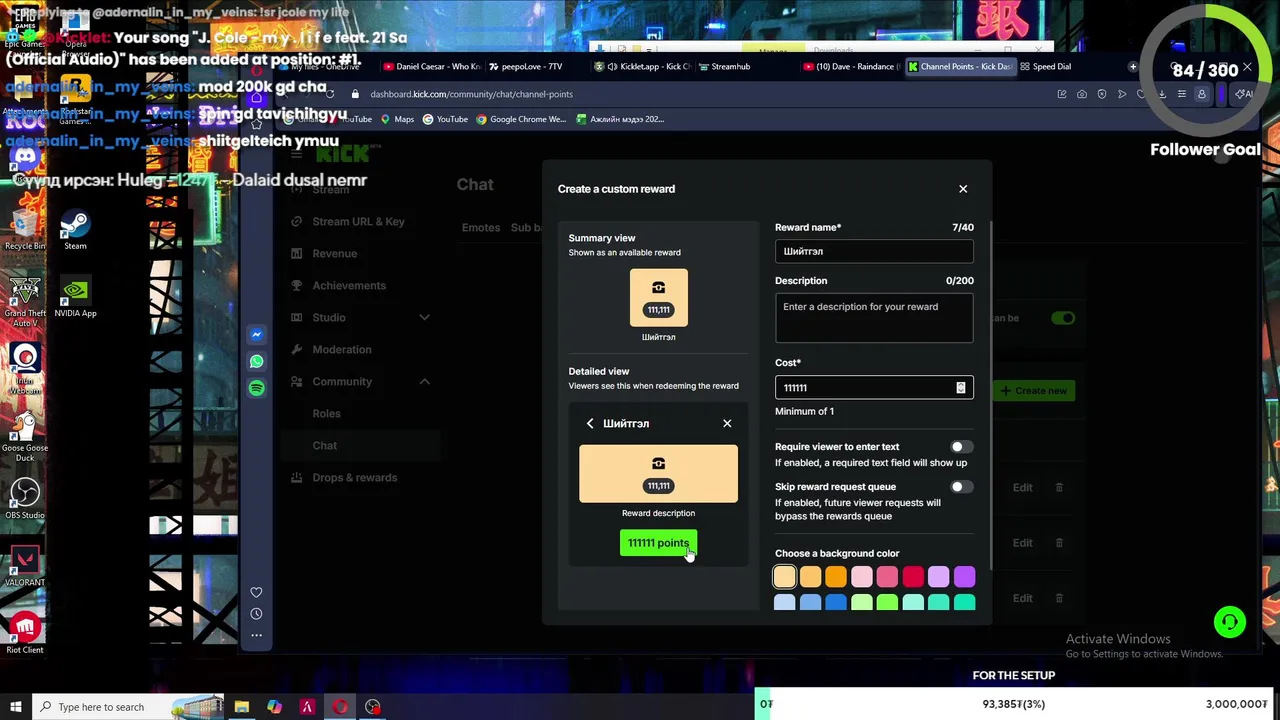Screen dimensions: 1280x720
Task: Open Riot Client desktop shortcut
Action: 25,634
